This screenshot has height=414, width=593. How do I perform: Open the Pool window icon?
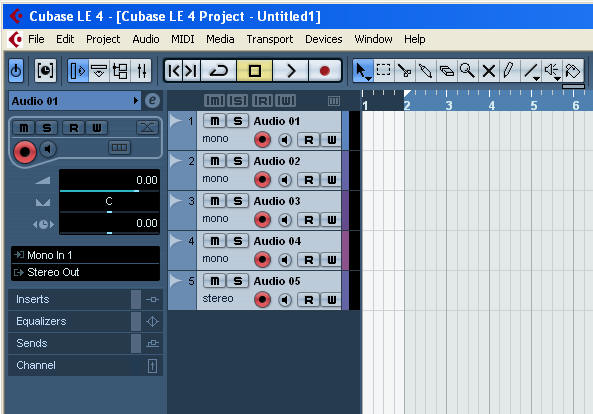coord(120,71)
